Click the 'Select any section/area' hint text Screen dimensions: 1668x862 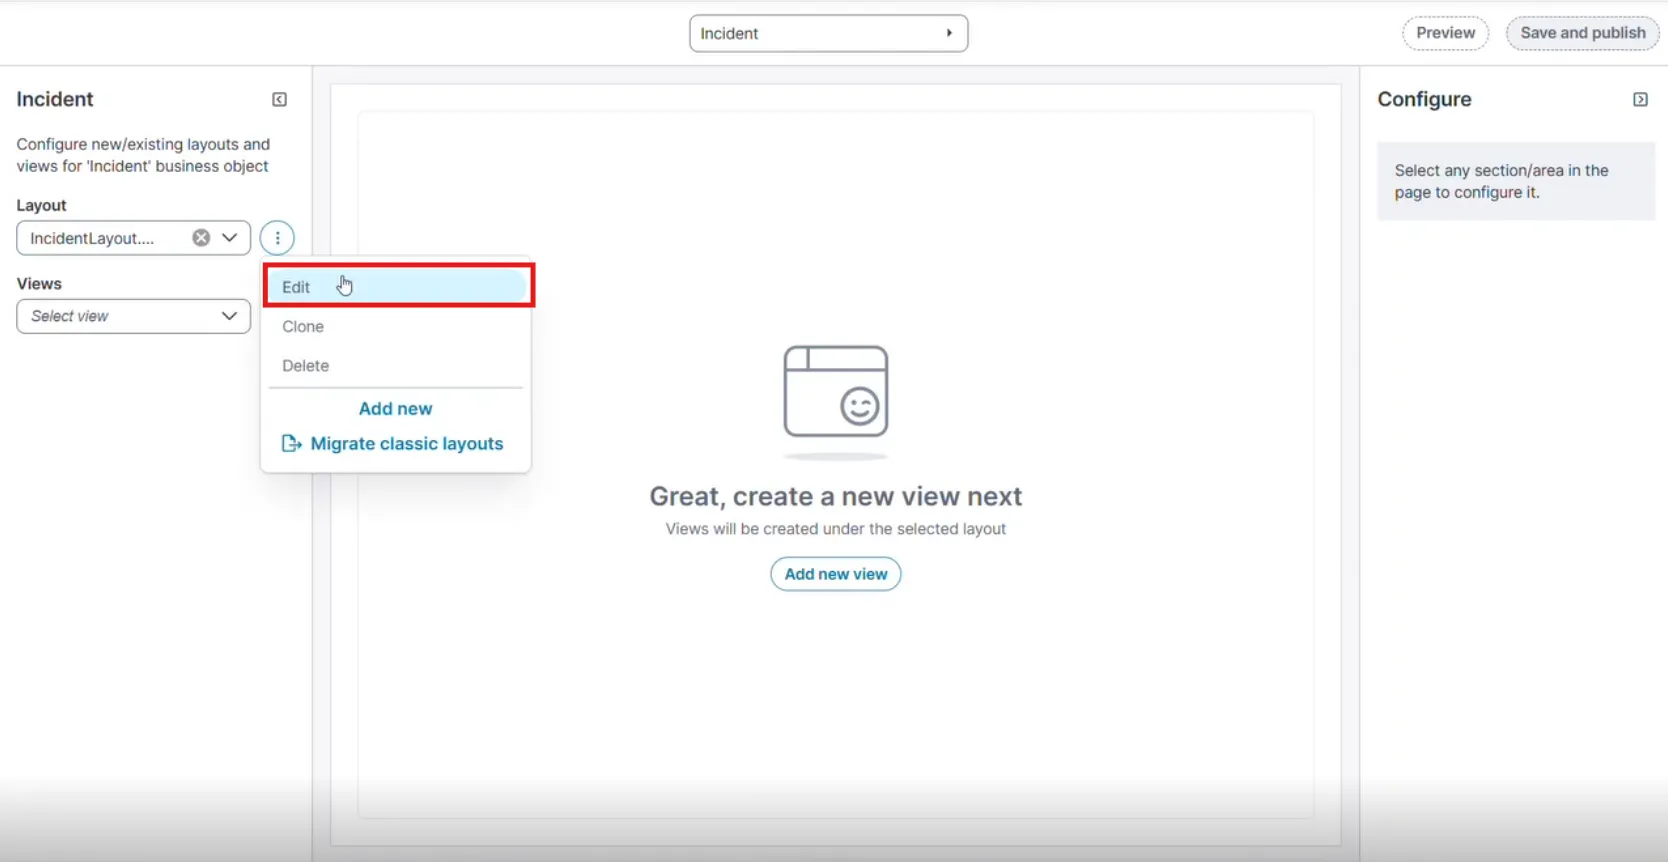coord(1501,181)
